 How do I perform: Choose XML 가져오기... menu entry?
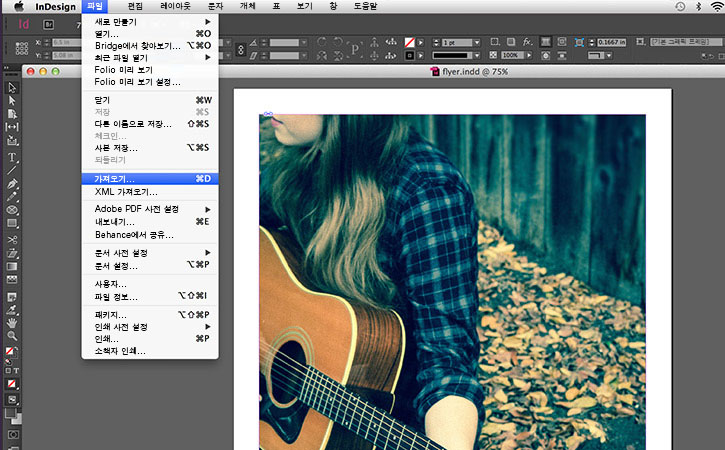tap(150, 191)
